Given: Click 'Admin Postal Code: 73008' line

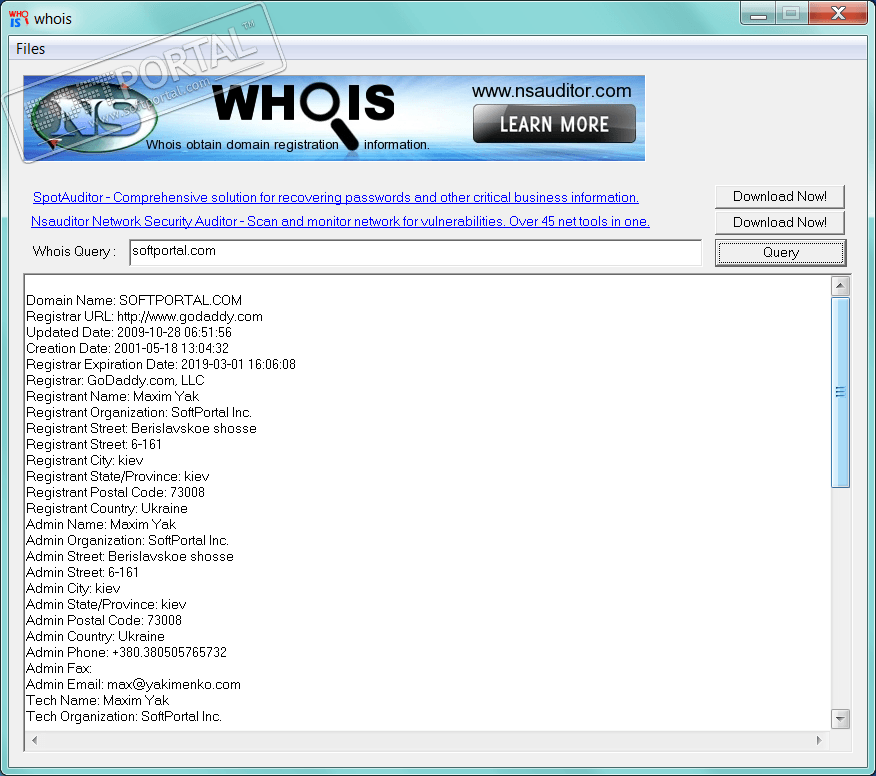Looking at the screenshot, I should pos(104,621).
